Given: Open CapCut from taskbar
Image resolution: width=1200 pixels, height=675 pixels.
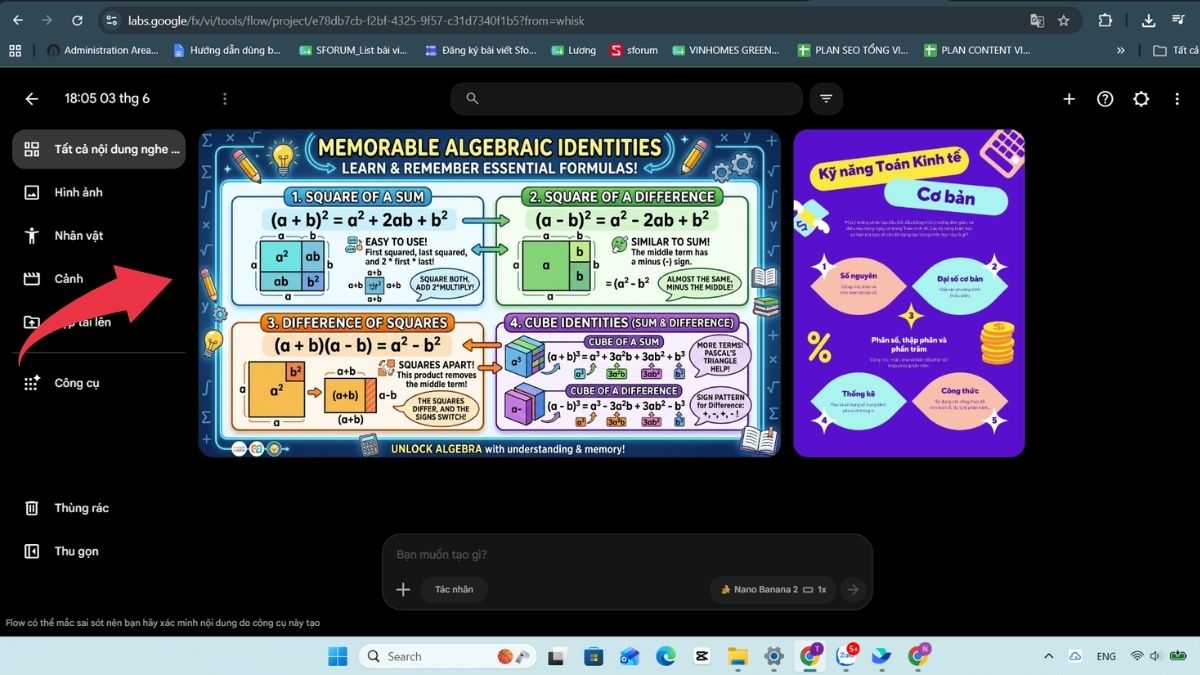Looking at the screenshot, I should pos(702,656).
